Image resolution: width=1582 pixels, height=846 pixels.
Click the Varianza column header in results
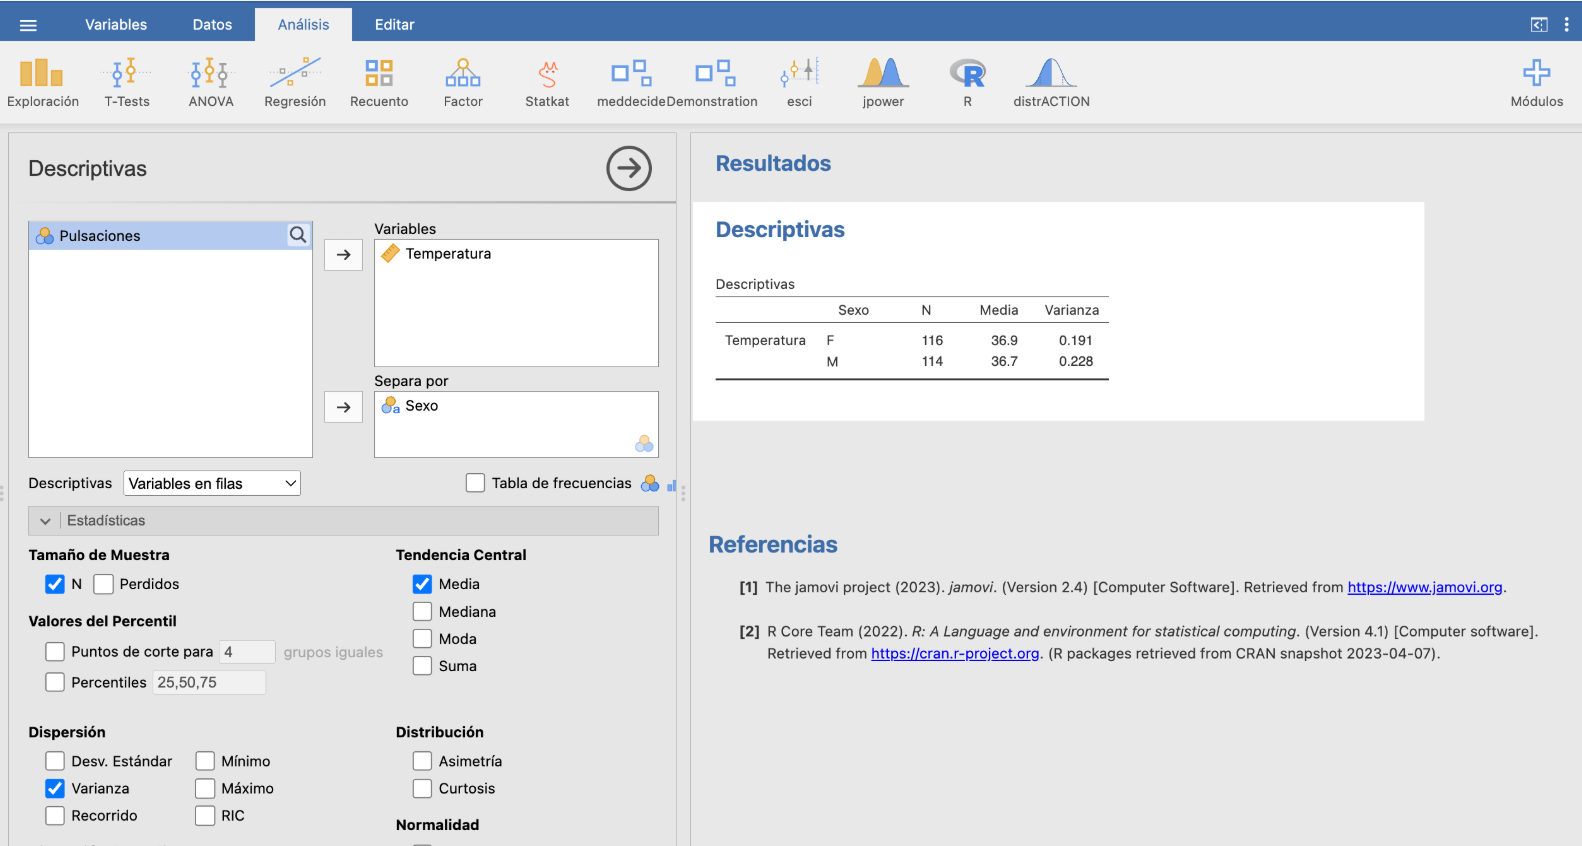1072,311
